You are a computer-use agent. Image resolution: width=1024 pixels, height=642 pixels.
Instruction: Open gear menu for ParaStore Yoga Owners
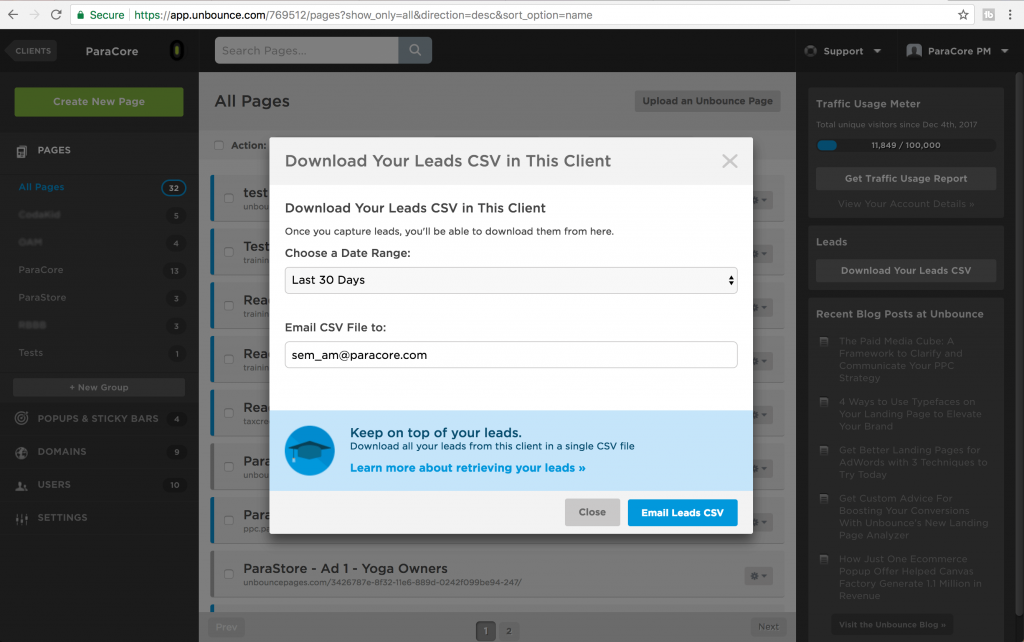pos(758,575)
